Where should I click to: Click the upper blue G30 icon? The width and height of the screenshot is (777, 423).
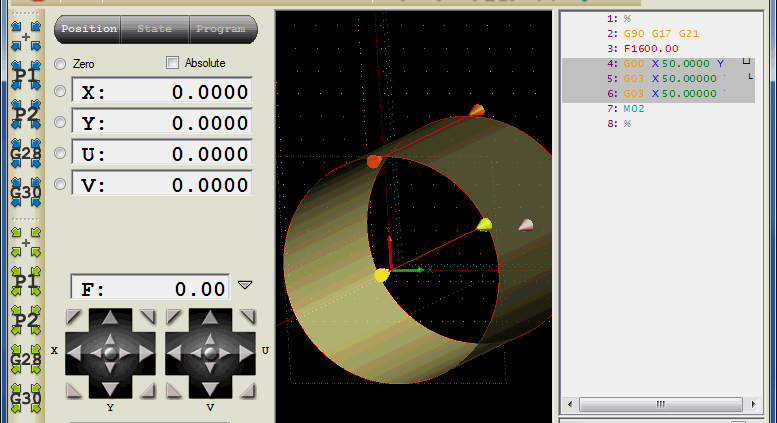(x=25, y=191)
